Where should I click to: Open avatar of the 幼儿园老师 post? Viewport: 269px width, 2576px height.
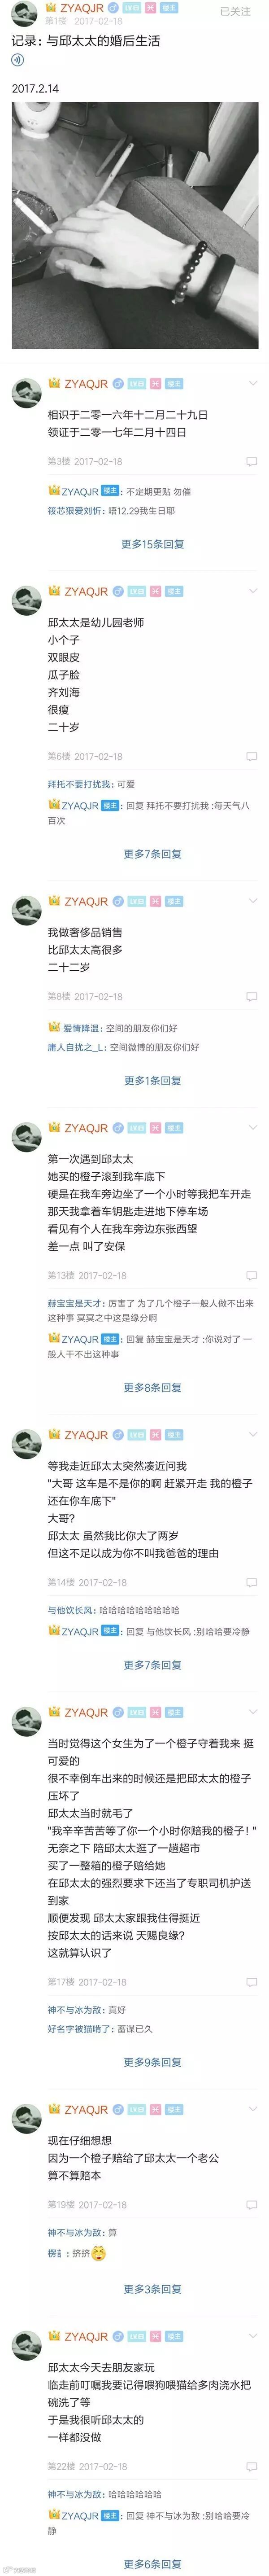pyautogui.click(x=26, y=601)
